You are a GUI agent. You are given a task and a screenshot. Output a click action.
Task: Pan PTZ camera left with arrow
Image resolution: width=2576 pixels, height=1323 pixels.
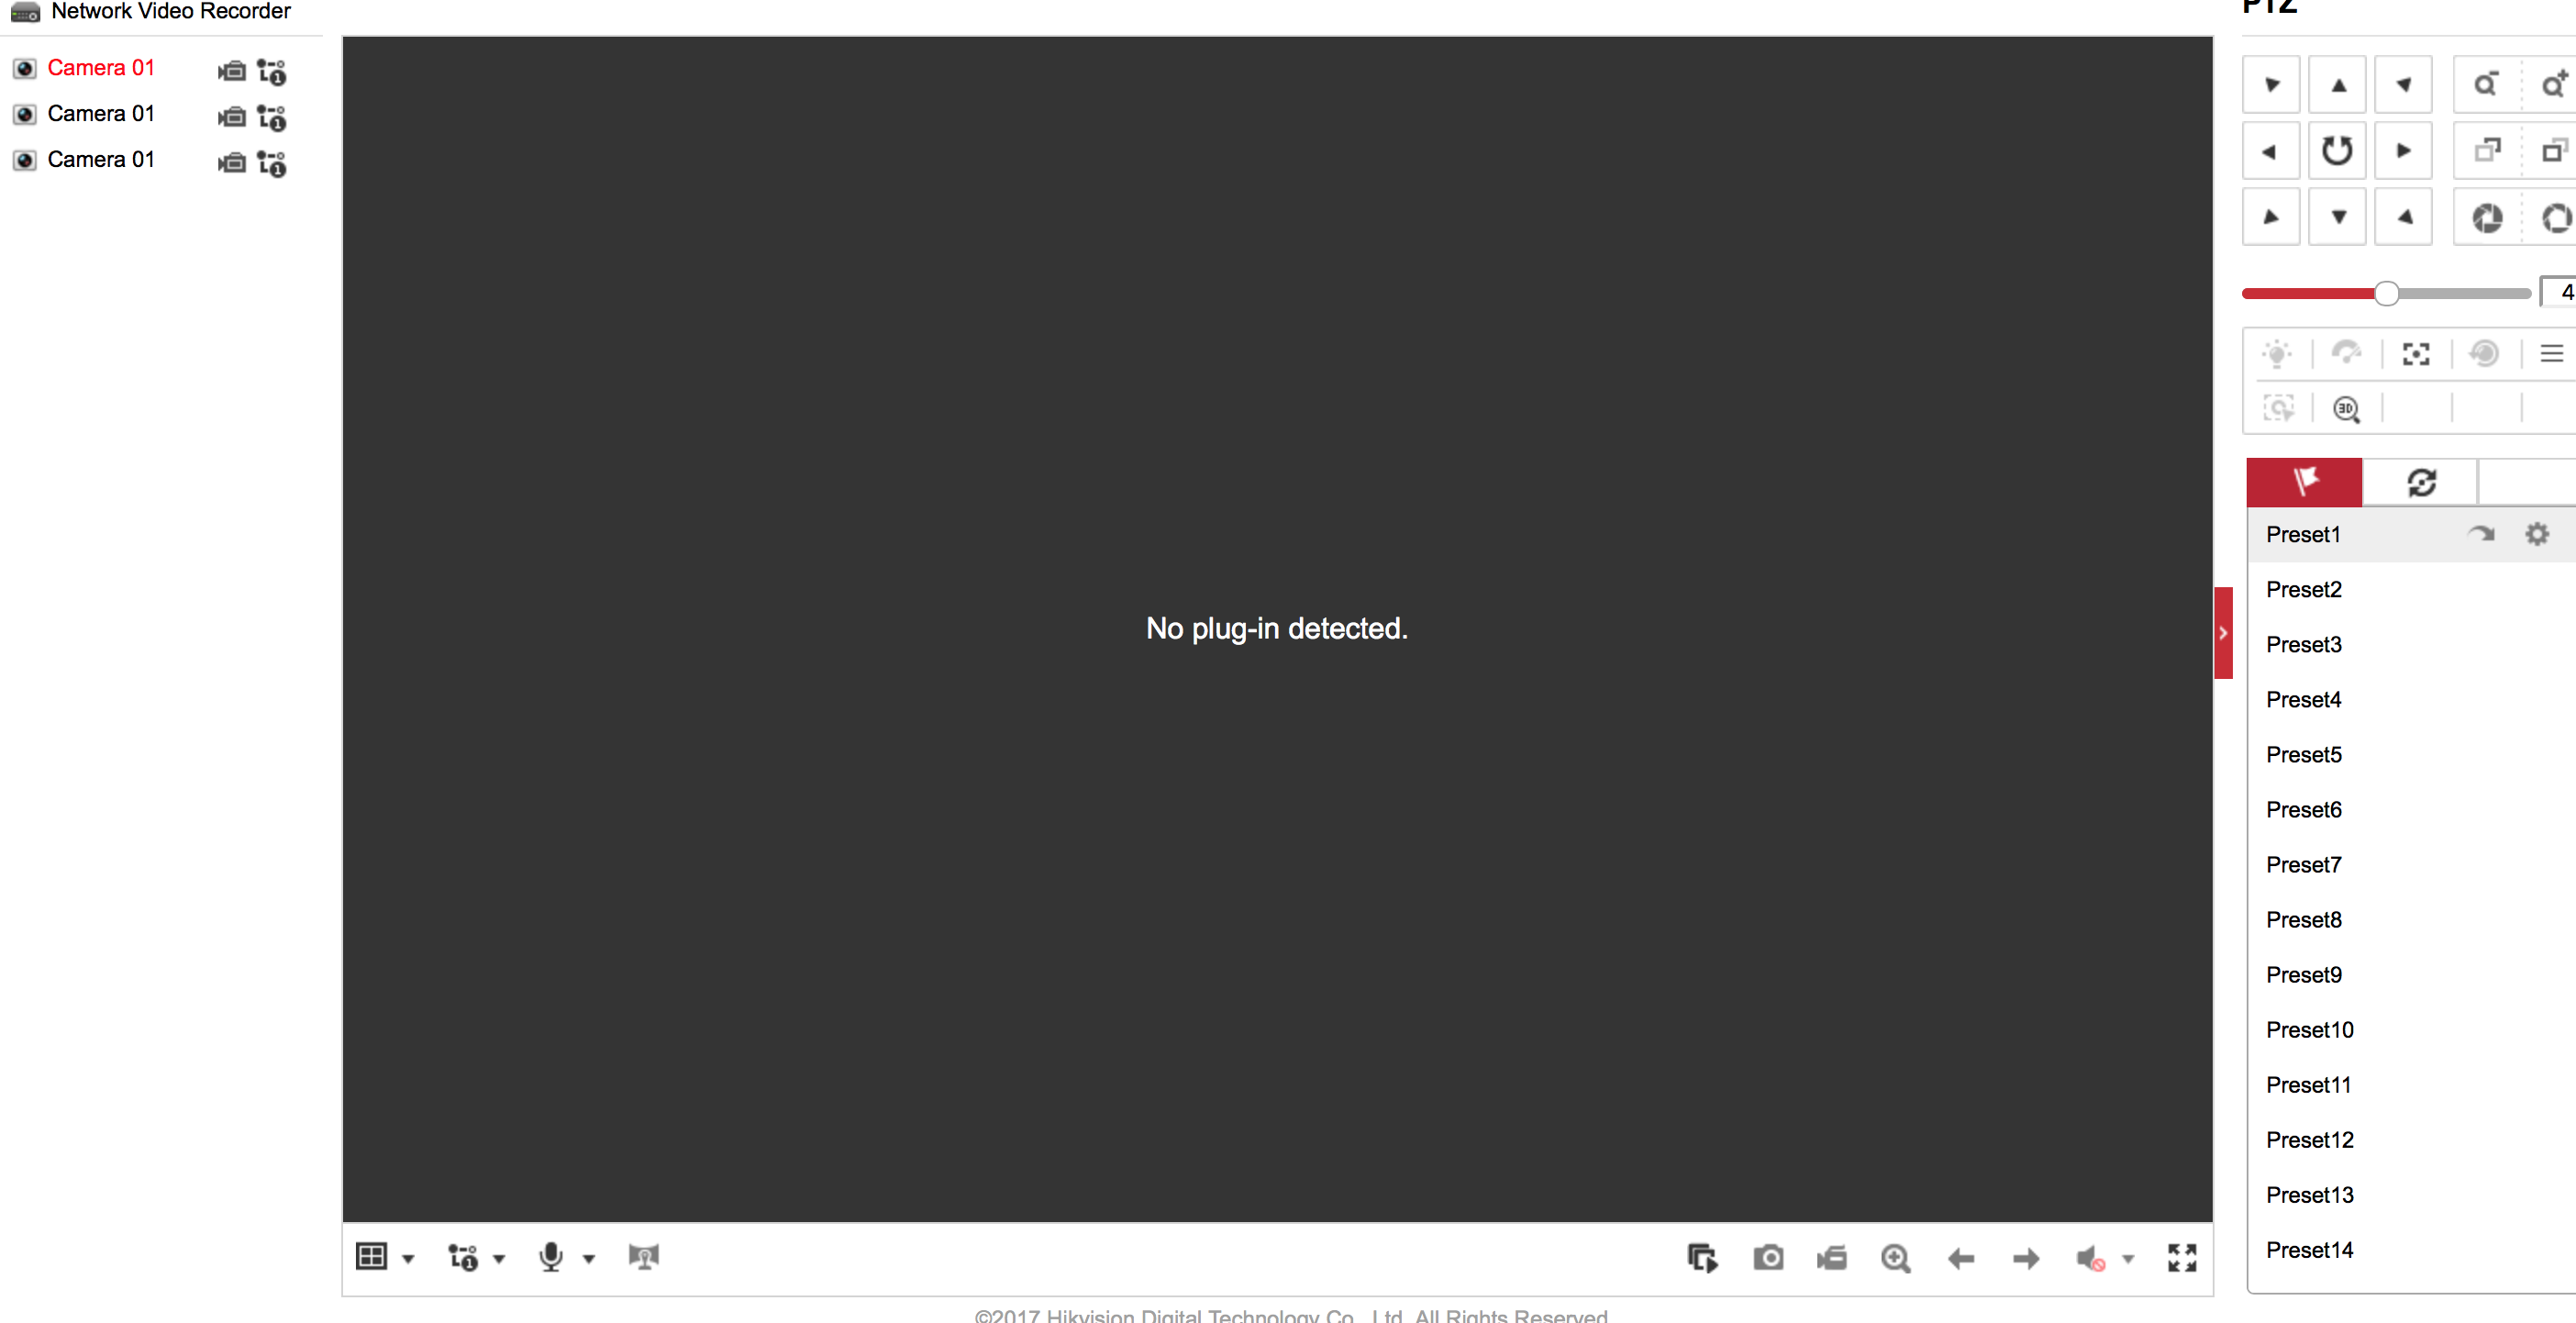(x=2270, y=151)
